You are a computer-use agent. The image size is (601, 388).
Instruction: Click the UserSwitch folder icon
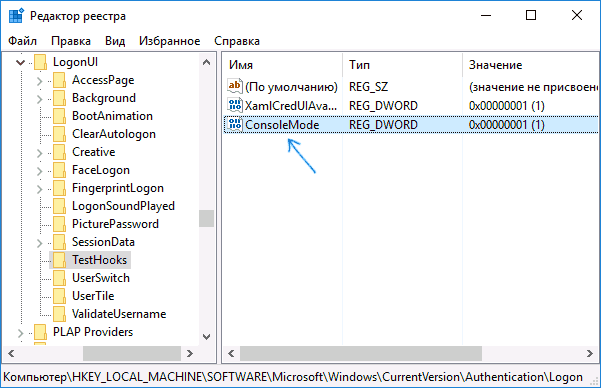coord(59,278)
